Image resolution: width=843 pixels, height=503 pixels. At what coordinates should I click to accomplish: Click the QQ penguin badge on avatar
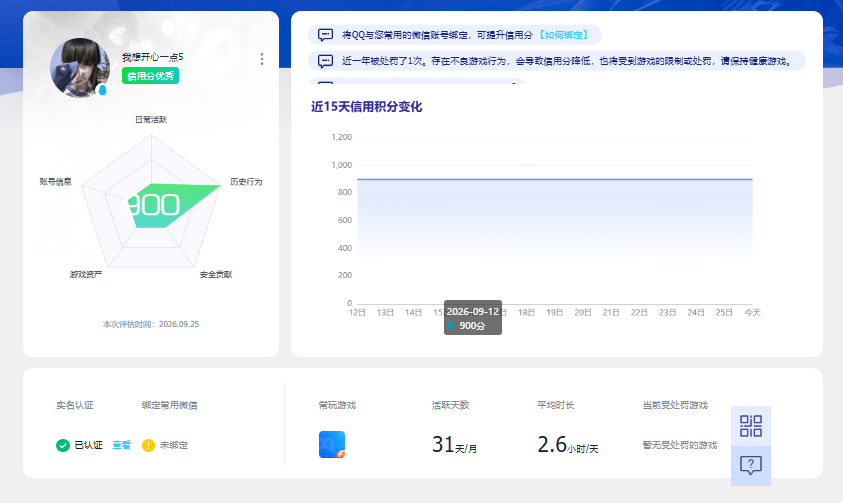pyautogui.click(x=103, y=90)
